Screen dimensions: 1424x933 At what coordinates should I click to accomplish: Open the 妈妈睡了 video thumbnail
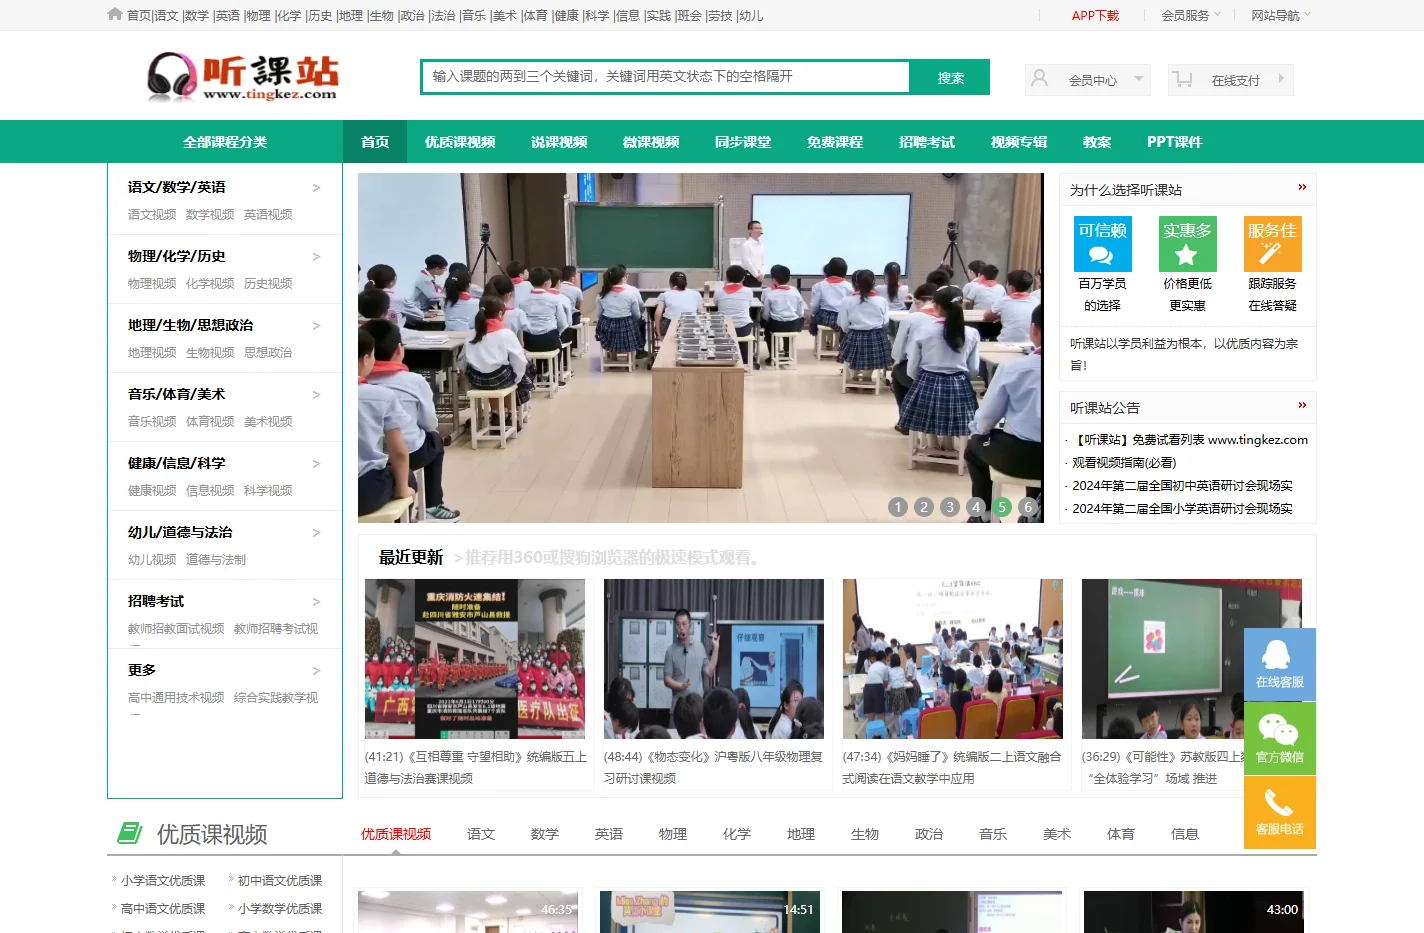pos(953,659)
